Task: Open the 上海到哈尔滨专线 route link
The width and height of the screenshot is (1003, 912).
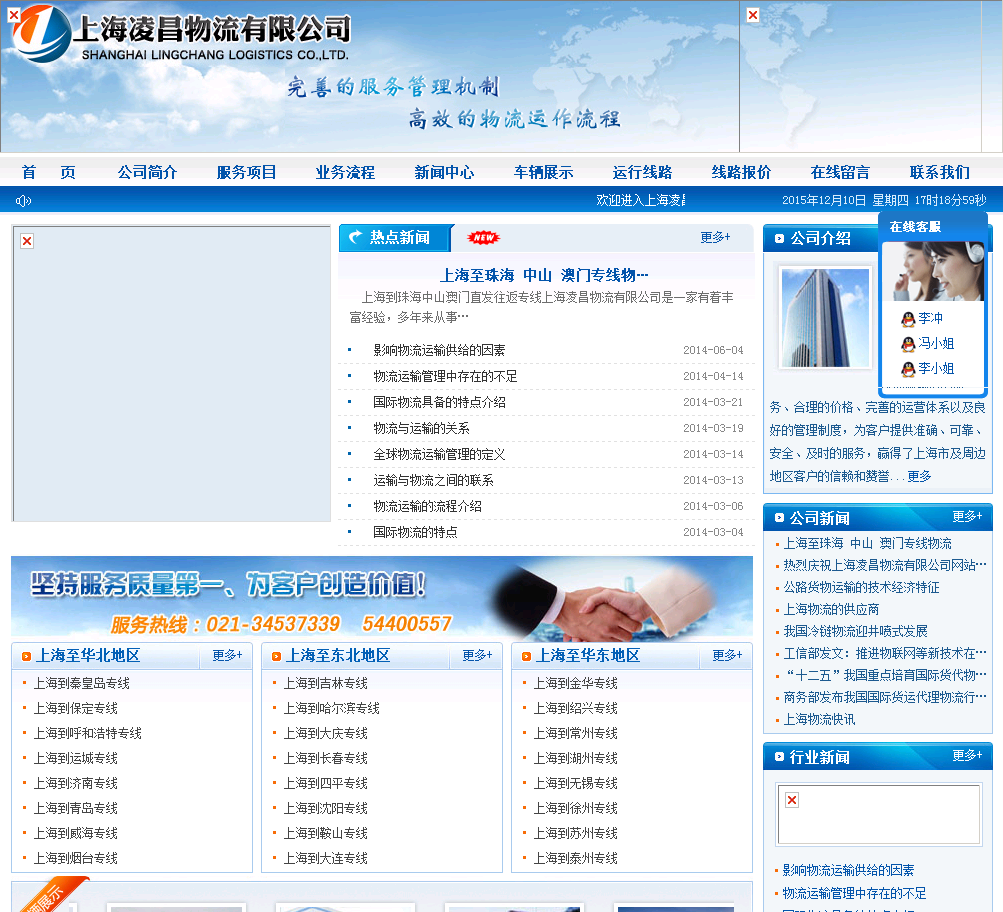Action: (x=332, y=708)
